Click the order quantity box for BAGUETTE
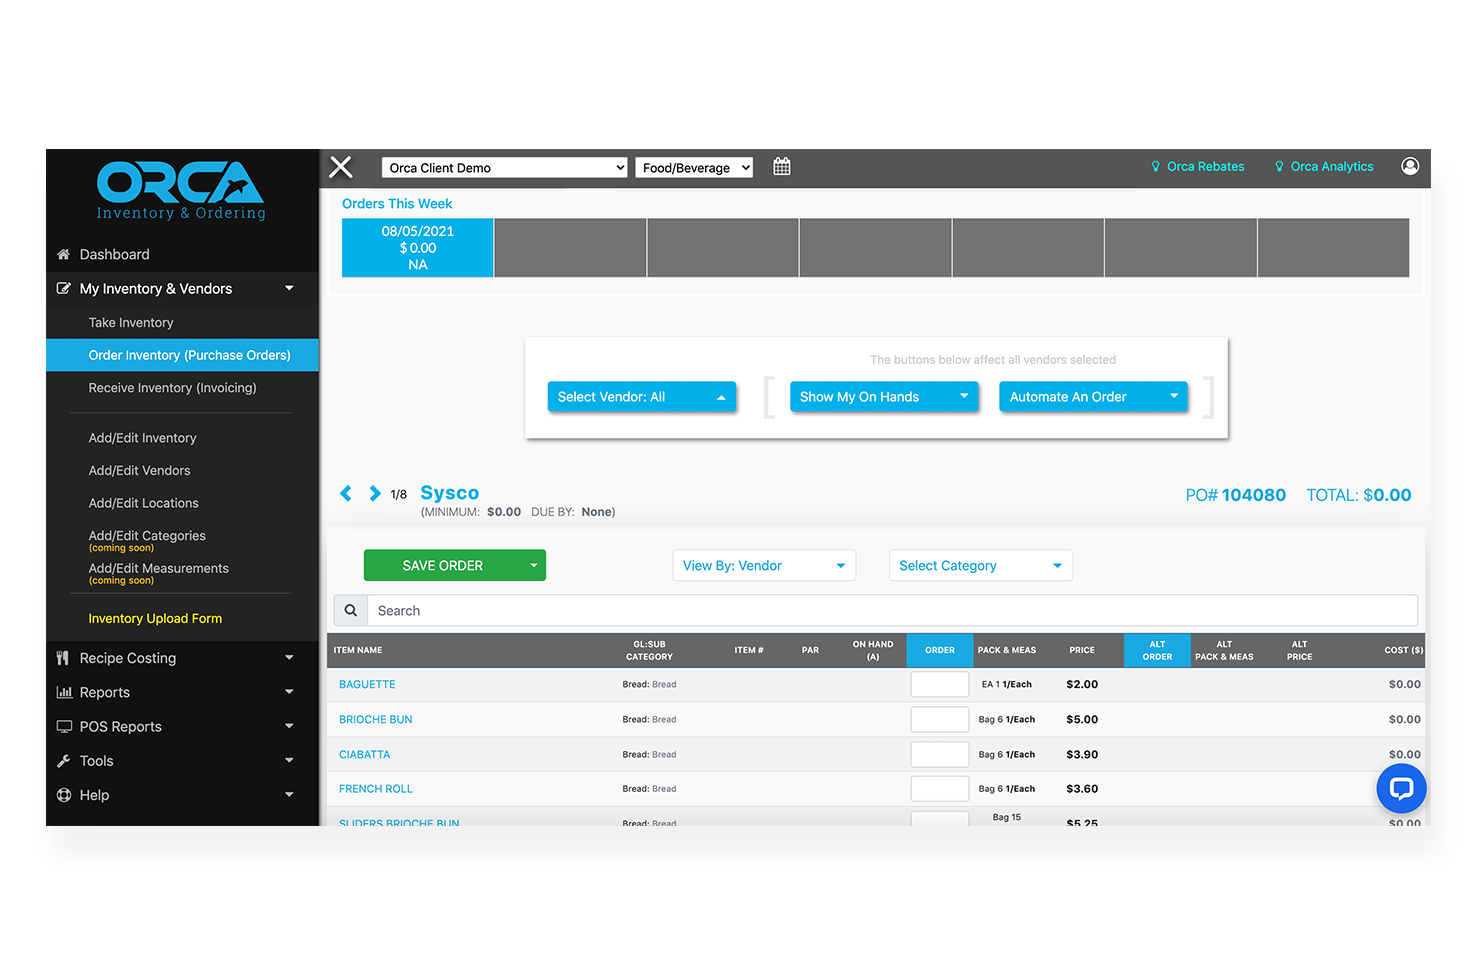The width and height of the screenshot is (1476, 976). (940, 685)
